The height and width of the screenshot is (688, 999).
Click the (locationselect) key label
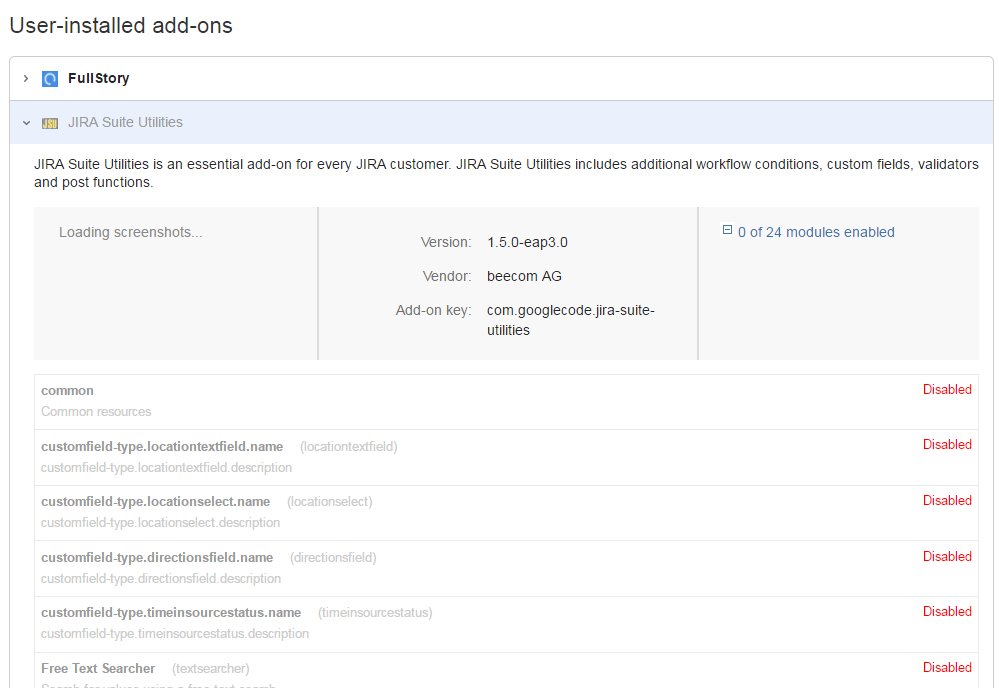pyautogui.click(x=329, y=501)
